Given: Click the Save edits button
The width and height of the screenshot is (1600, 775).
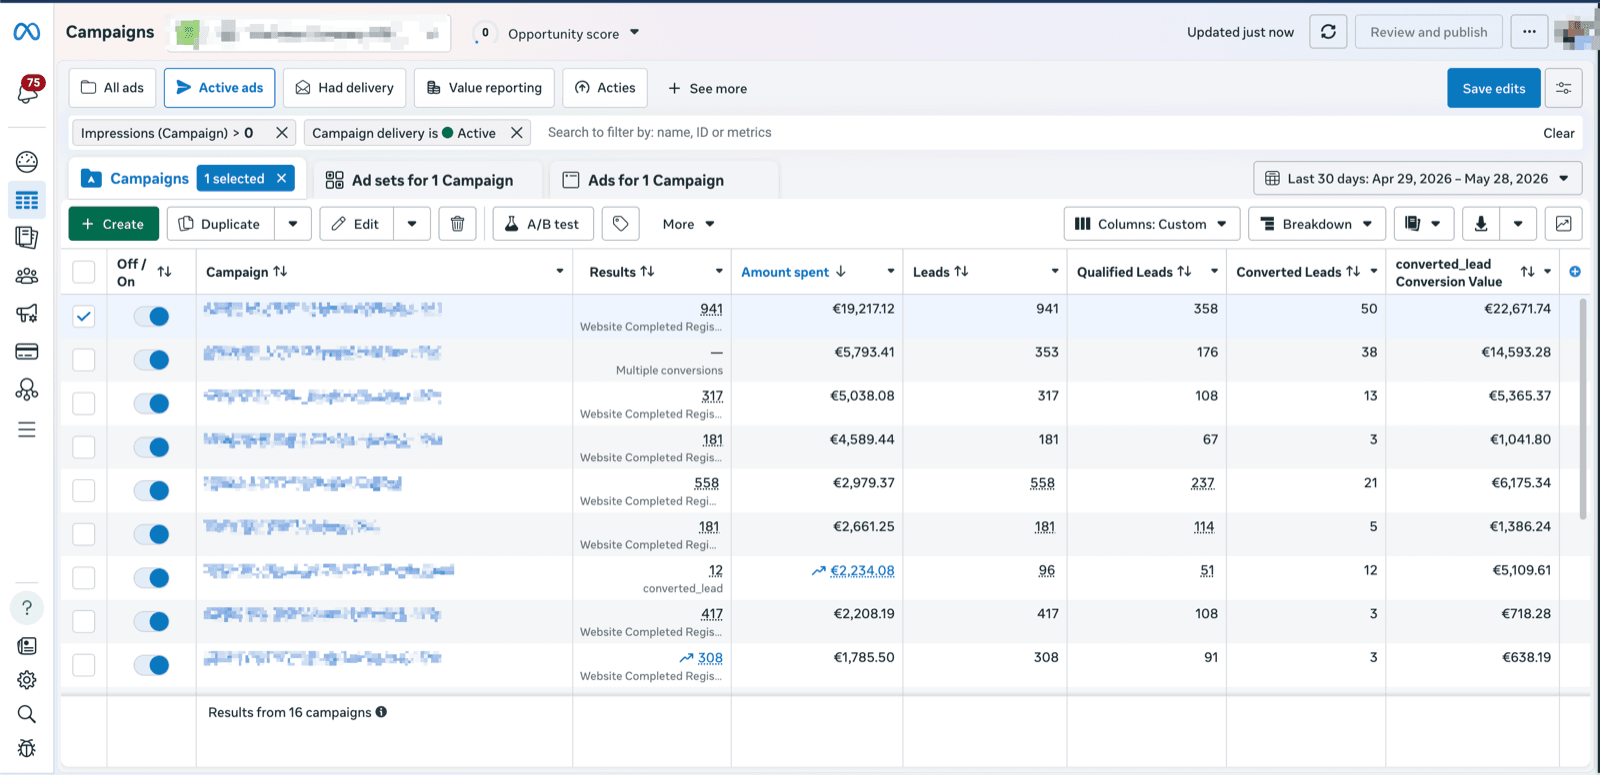Looking at the screenshot, I should point(1494,88).
